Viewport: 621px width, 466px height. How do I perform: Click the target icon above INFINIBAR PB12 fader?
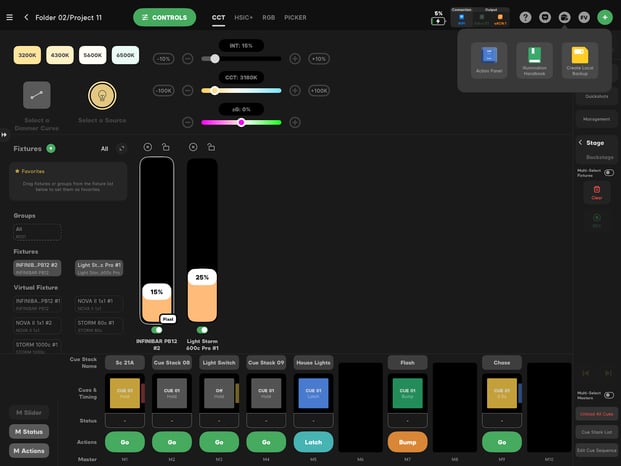(148, 147)
